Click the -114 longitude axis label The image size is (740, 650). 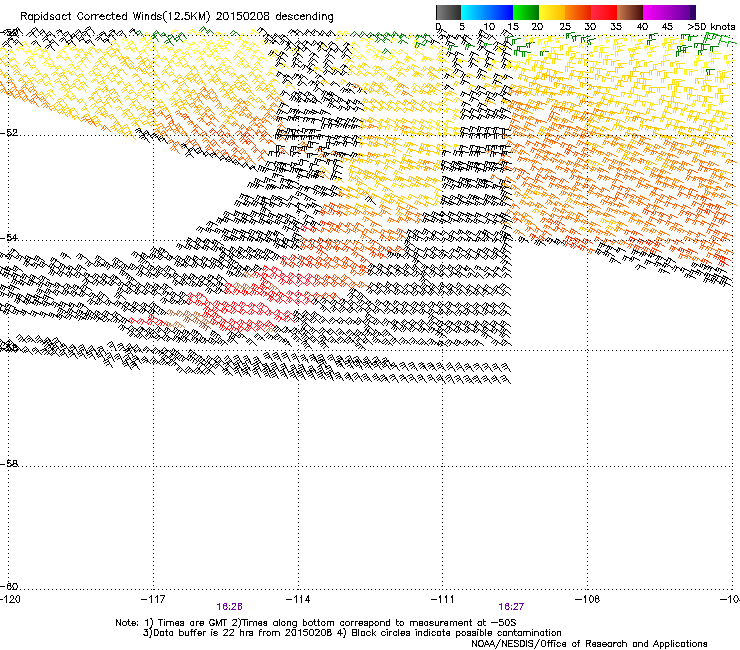tap(298, 599)
